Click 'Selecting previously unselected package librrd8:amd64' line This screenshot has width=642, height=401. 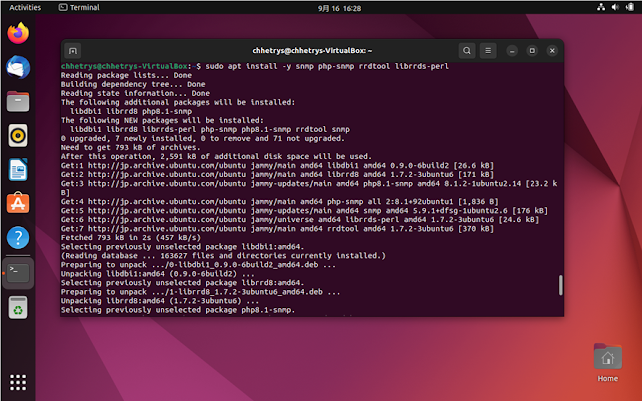pyautogui.click(x=183, y=282)
